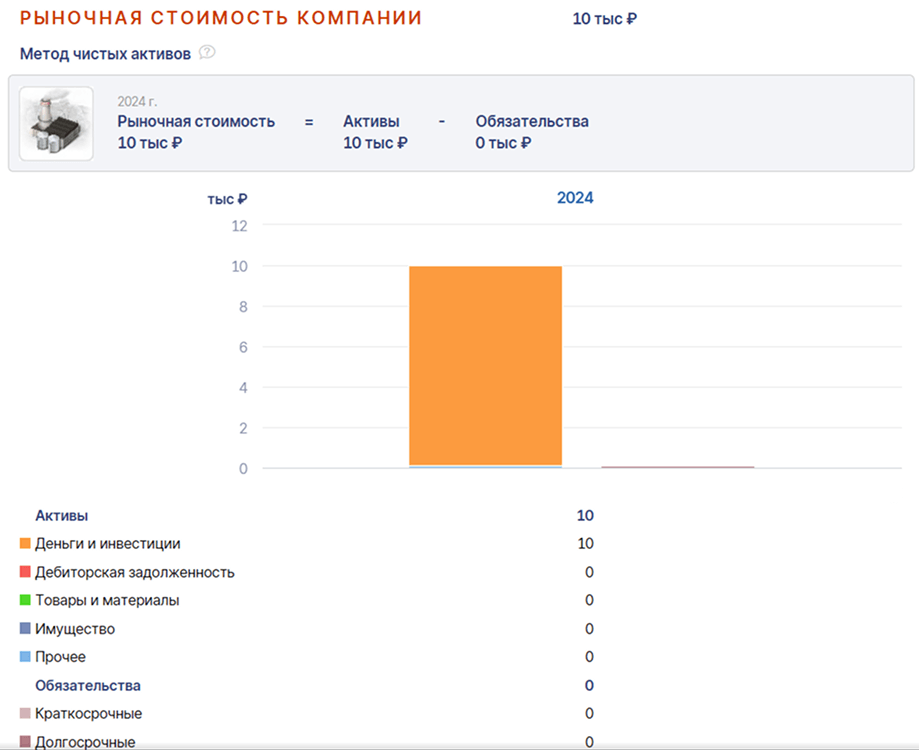Click the light blue Прочее legend swatch
This screenshot has height=750, width=919.
pyautogui.click(x=25, y=656)
